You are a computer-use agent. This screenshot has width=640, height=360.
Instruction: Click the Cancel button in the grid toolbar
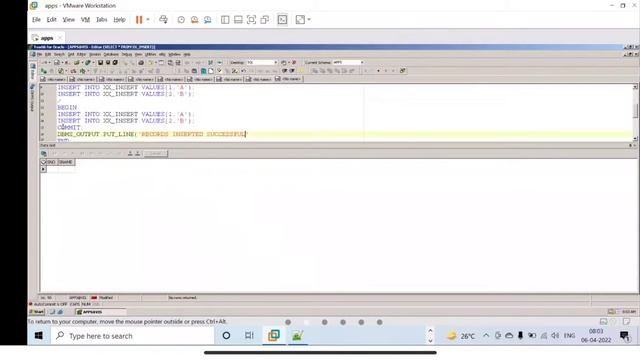tap(155, 153)
